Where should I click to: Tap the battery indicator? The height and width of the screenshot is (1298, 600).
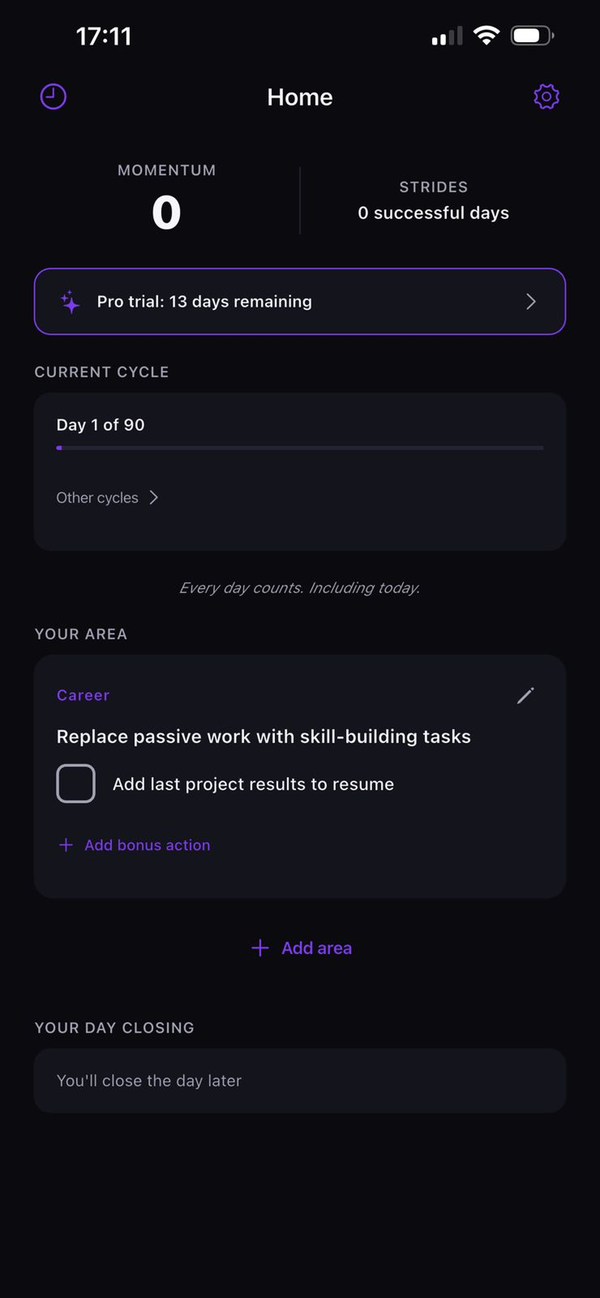pyautogui.click(x=531, y=35)
